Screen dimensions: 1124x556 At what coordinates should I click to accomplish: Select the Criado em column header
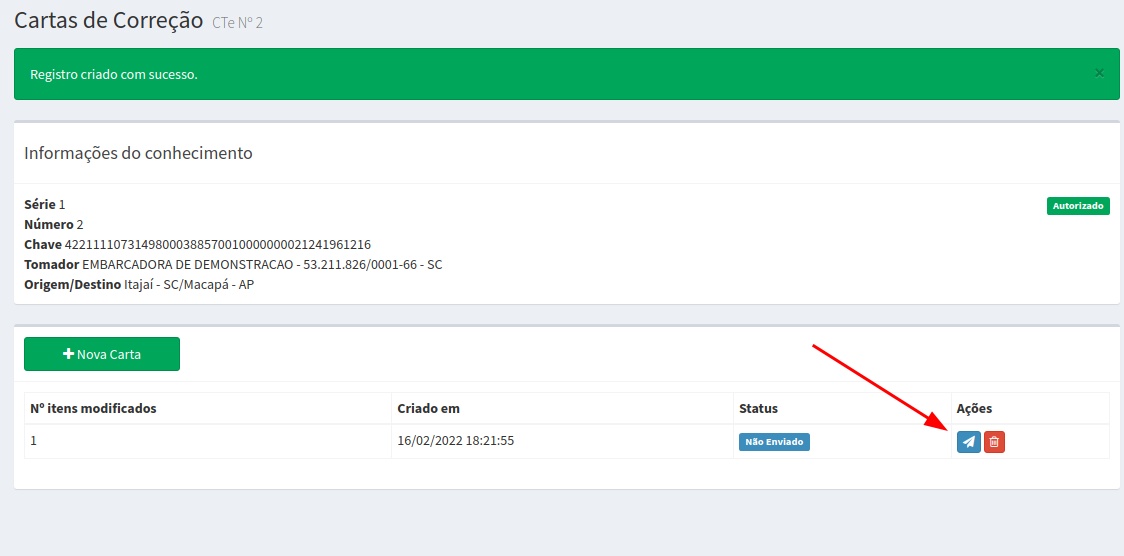coord(428,408)
